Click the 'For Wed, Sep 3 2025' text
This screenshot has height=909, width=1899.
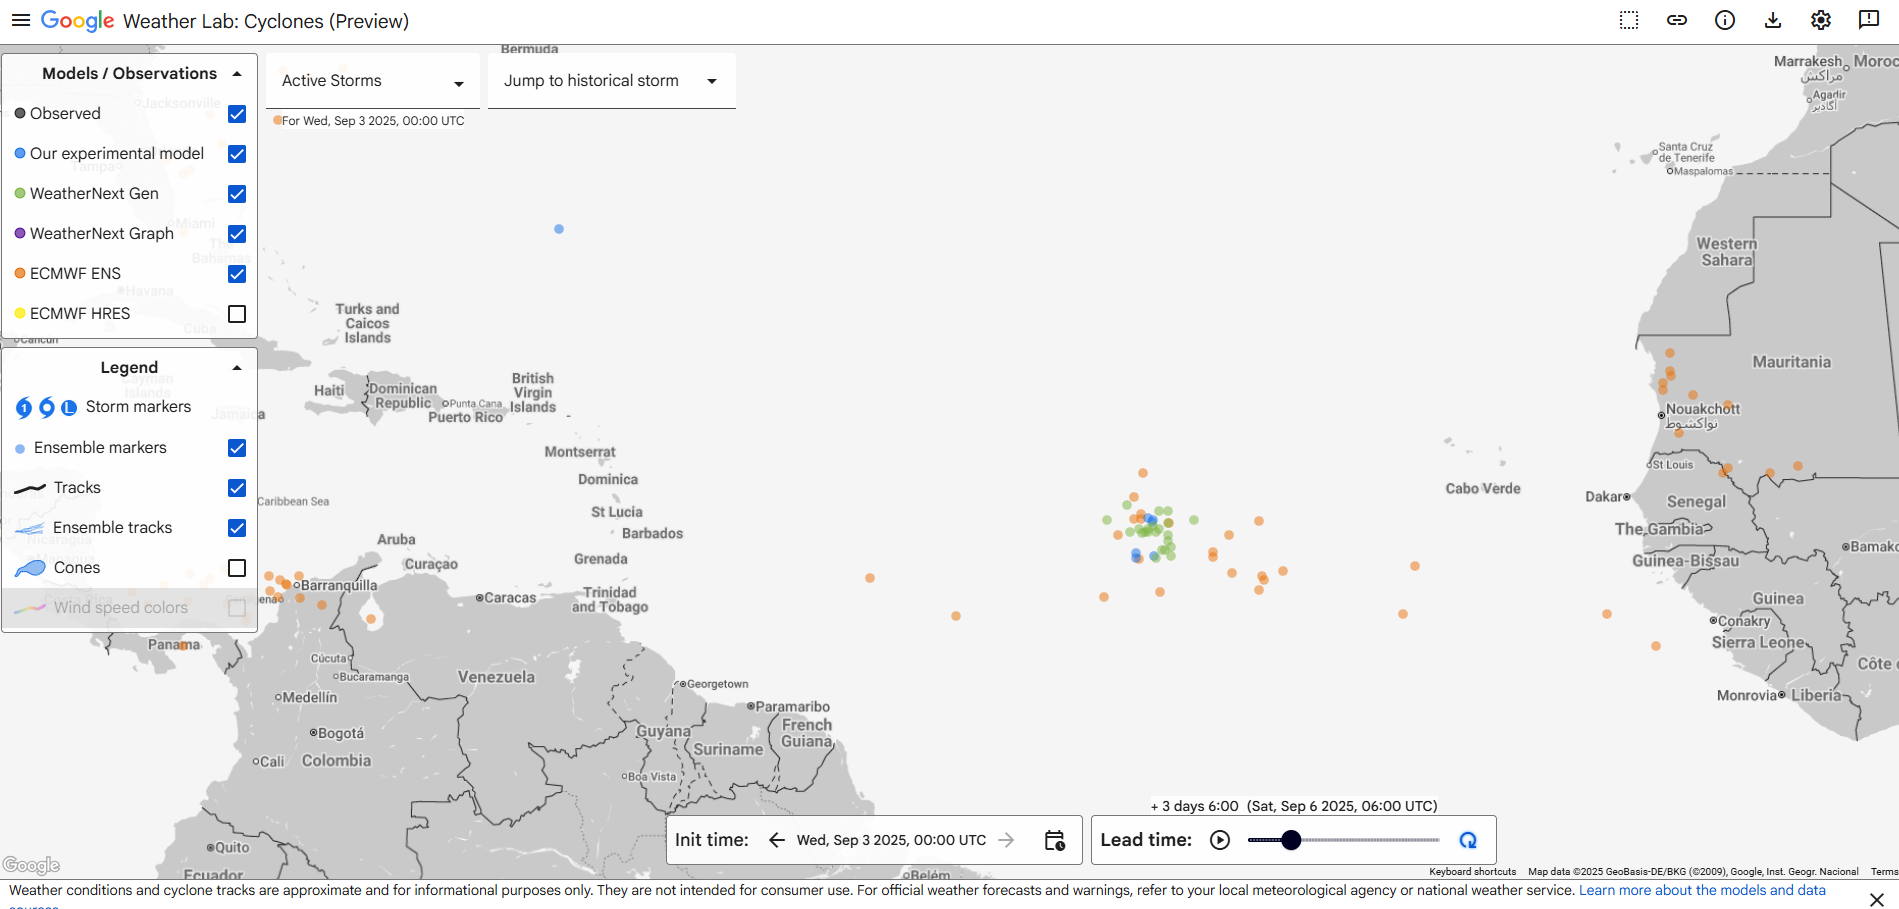click(x=373, y=121)
